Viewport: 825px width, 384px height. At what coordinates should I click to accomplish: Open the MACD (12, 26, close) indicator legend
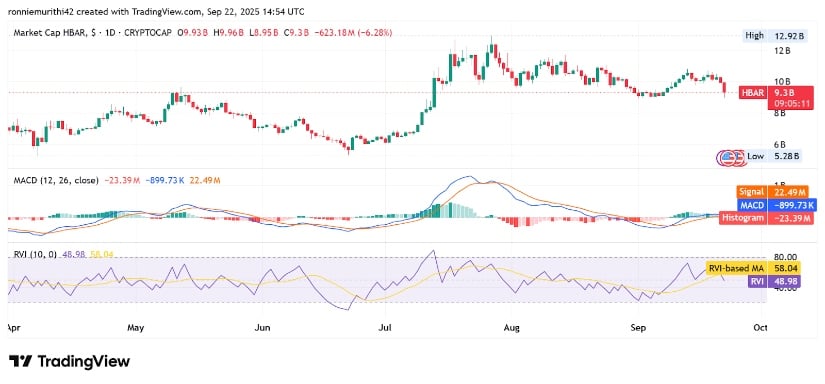[55, 180]
